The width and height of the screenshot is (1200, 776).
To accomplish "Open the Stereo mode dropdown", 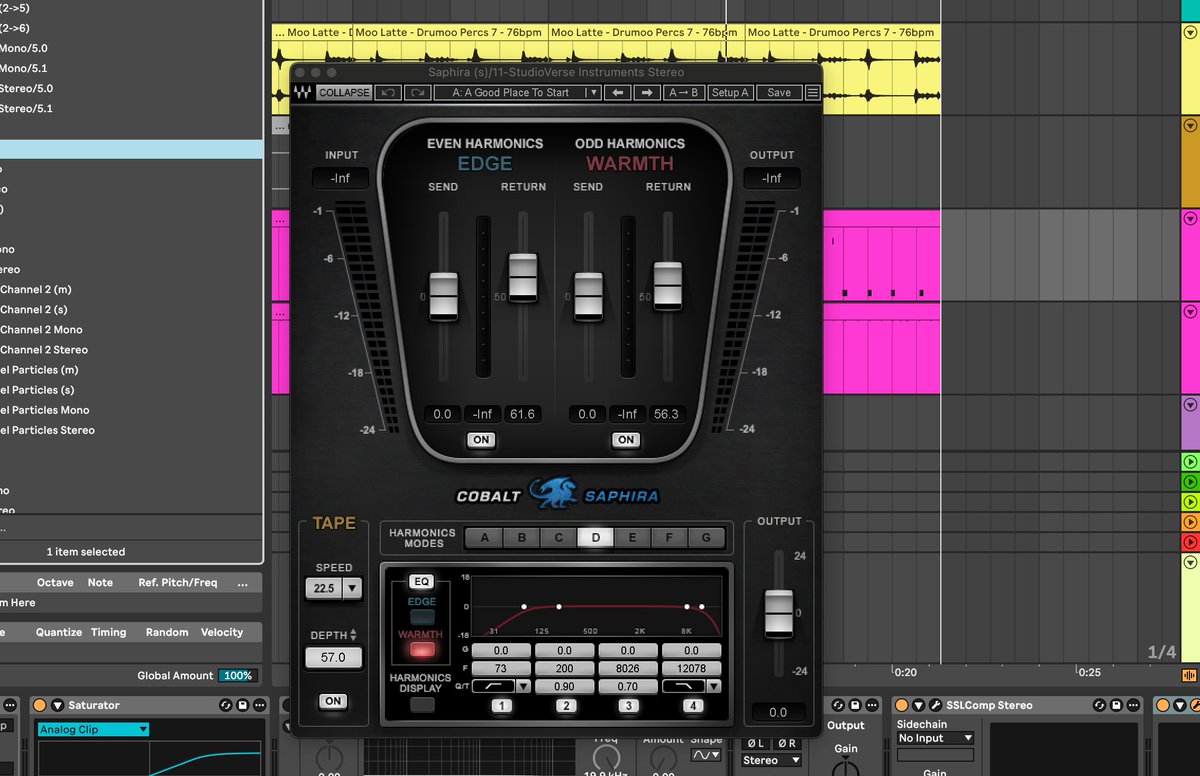I will 772,760.
